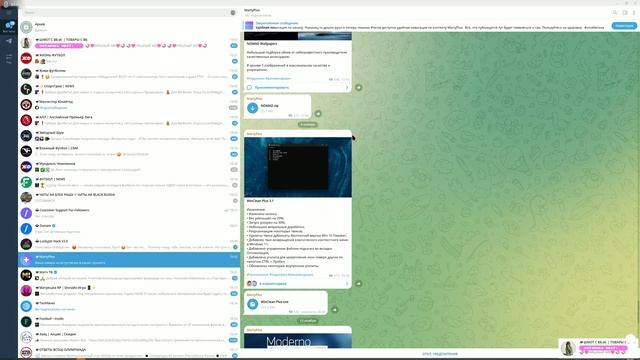Open the WinClean Plus.exe file icon
The width and height of the screenshot is (640, 360).
253,304
